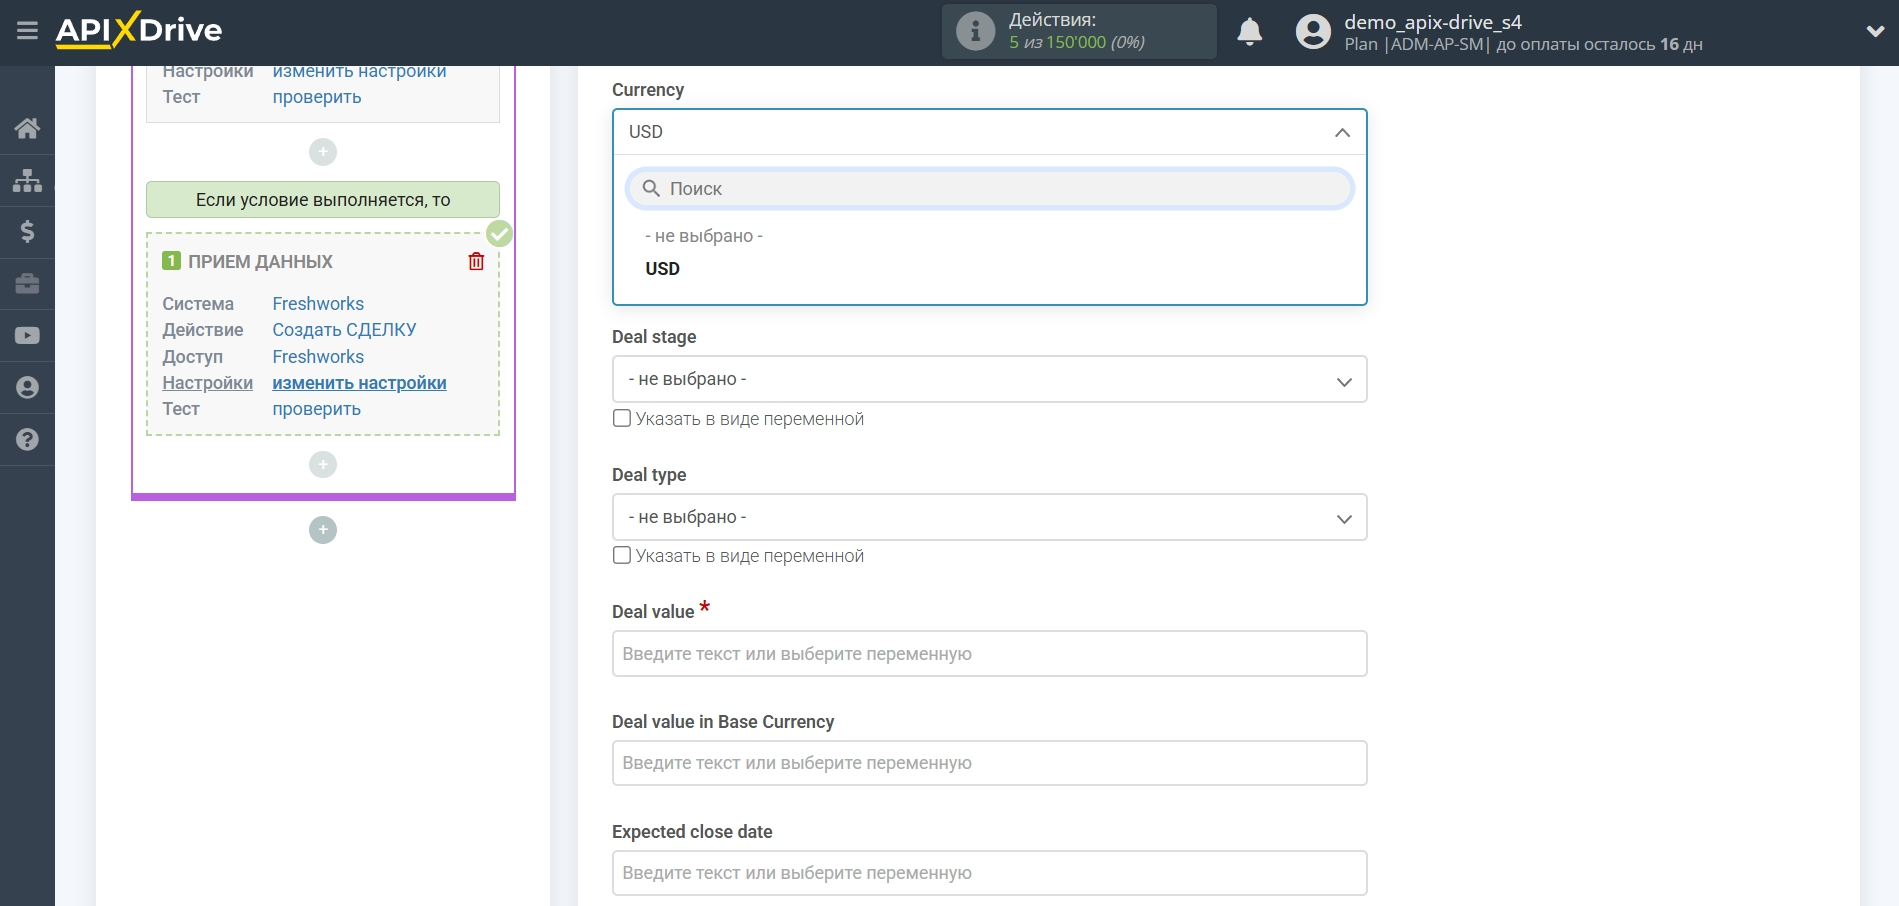Expand the Deal type dropdown
This screenshot has width=1899, height=906.
tap(988, 518)
